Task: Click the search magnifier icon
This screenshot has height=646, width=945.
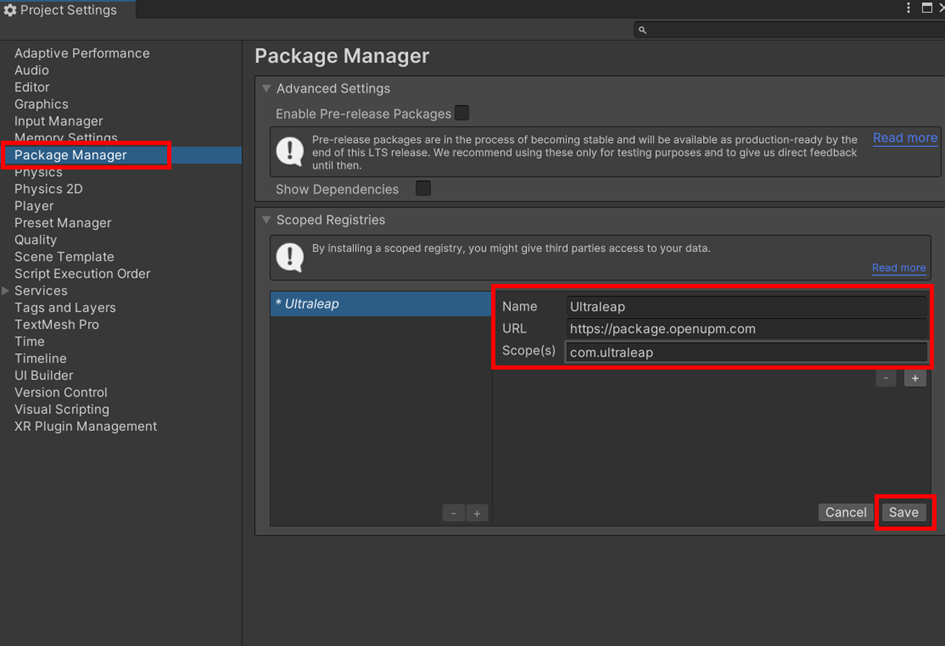Action: (642, 30)
